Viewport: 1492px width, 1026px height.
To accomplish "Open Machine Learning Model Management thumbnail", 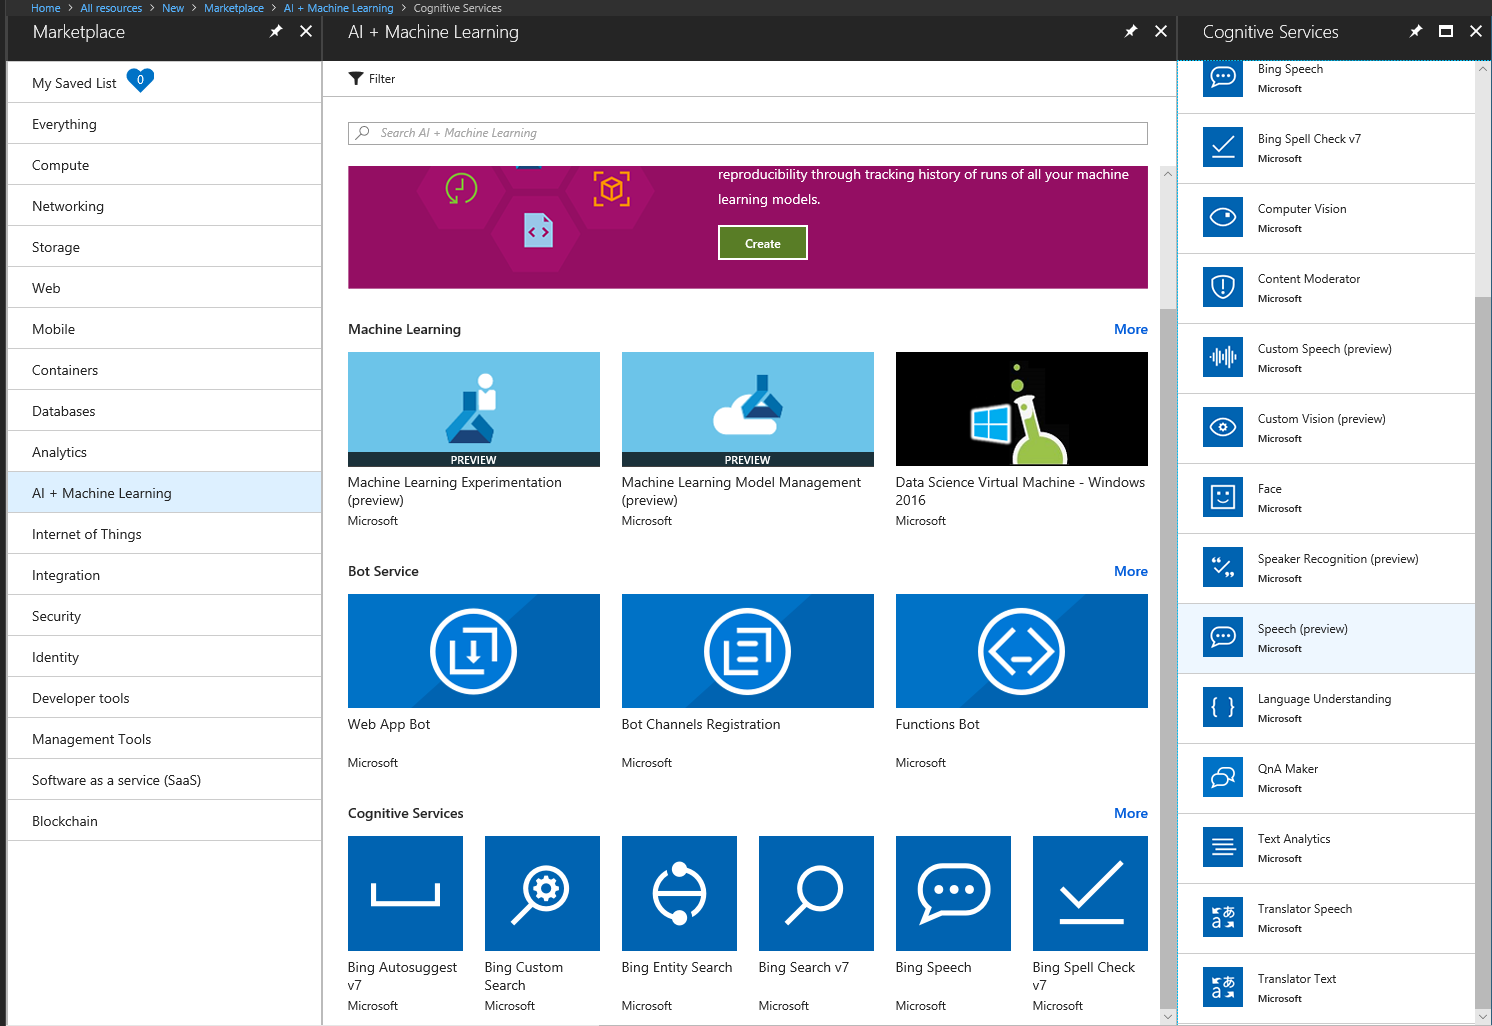I will [748, 409].
